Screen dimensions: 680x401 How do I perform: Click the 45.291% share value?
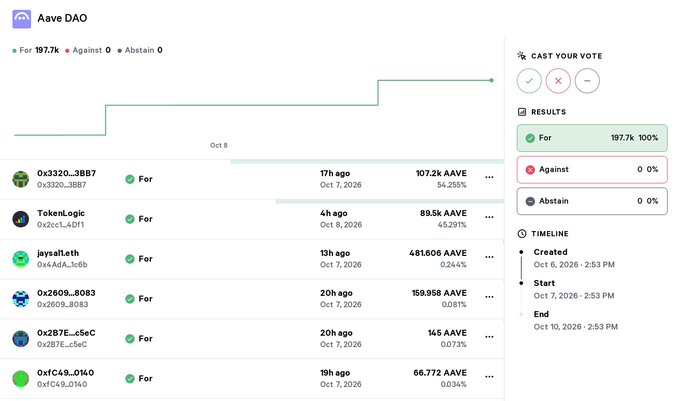coord(452,225)
